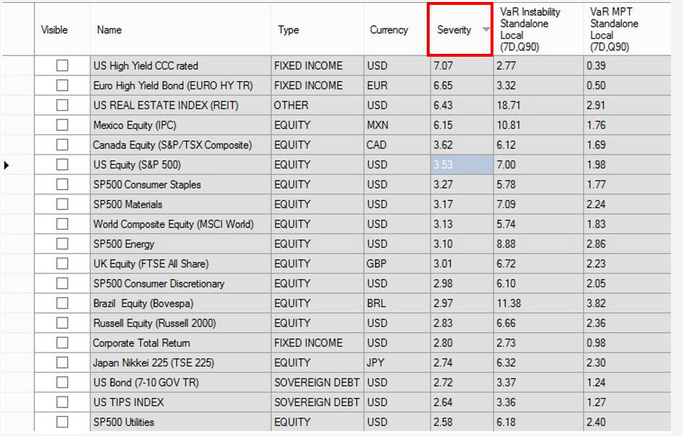Viewport: 683px width, 436px height.
Task: Enable Visible checkbox for Mexico Equity (IPC)
Action: [x=62, y=125]
